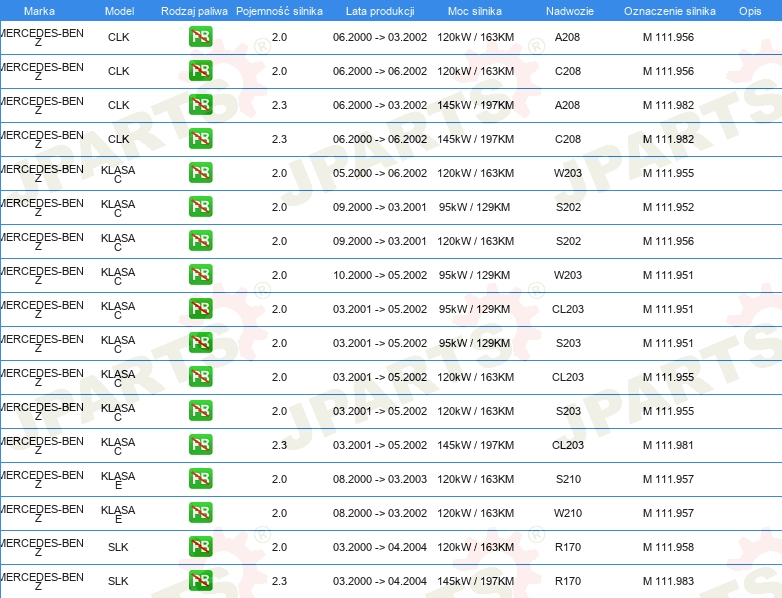Select engine code M 111.952

[x=668, y=207]
